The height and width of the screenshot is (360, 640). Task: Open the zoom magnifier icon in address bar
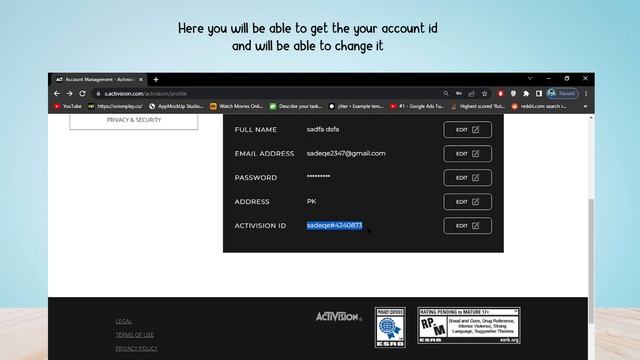(x=446, y=93)
